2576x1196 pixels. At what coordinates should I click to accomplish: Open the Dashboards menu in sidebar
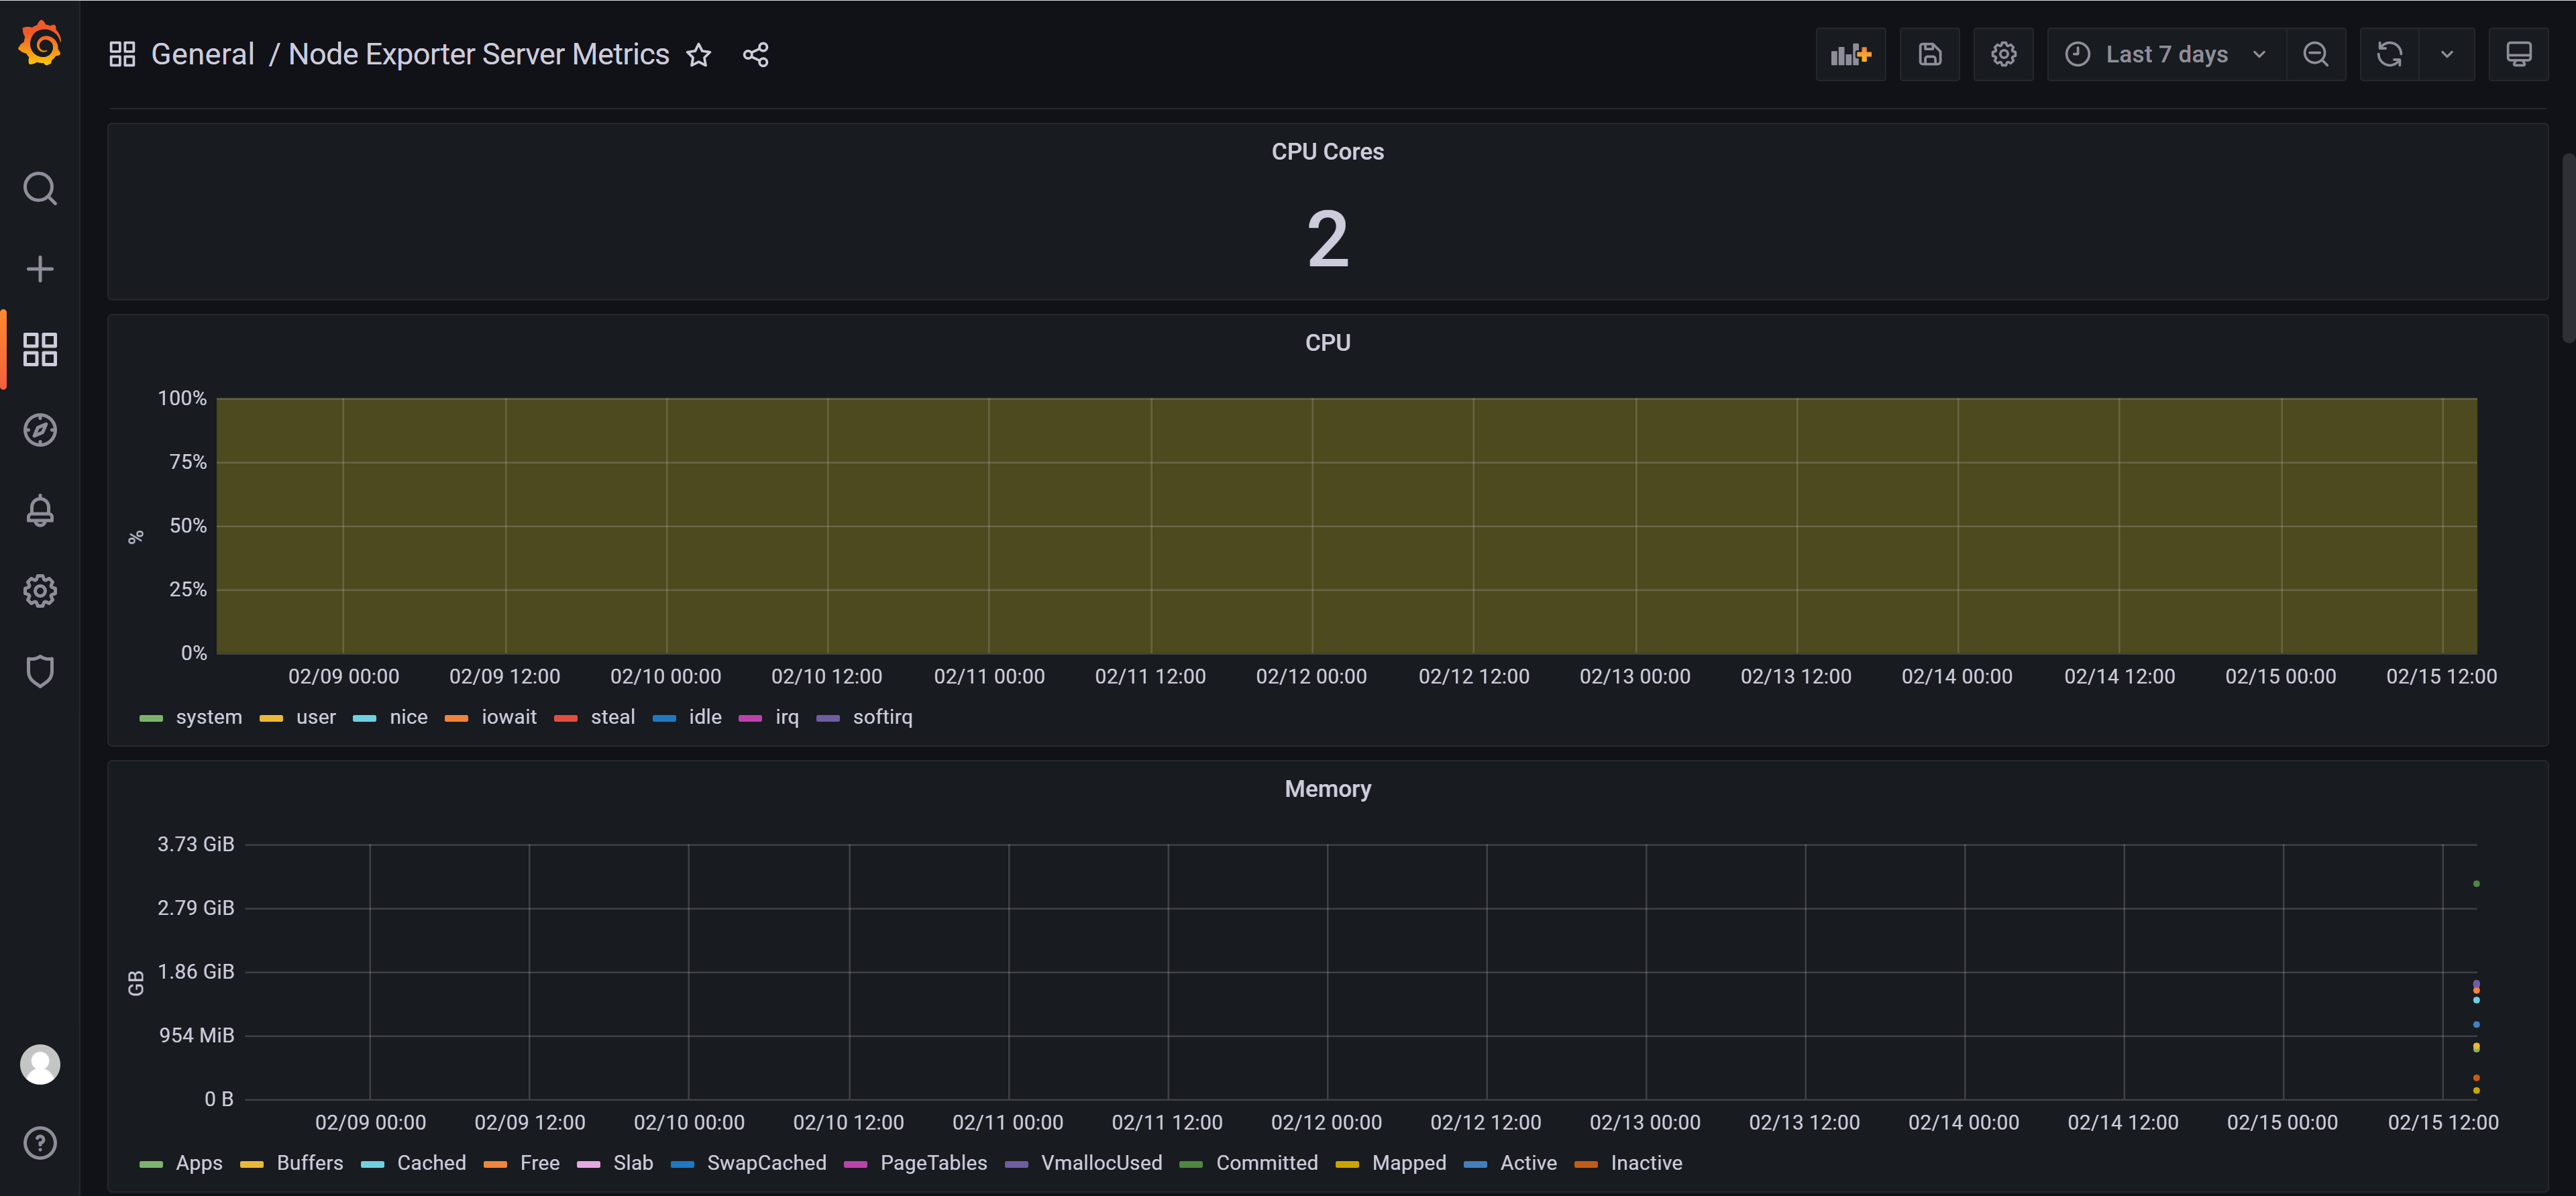[40, 349]
